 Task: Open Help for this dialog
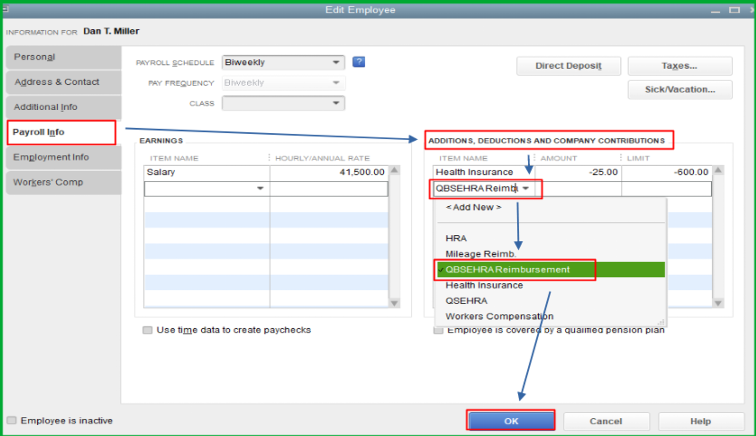tap(701, 421)
